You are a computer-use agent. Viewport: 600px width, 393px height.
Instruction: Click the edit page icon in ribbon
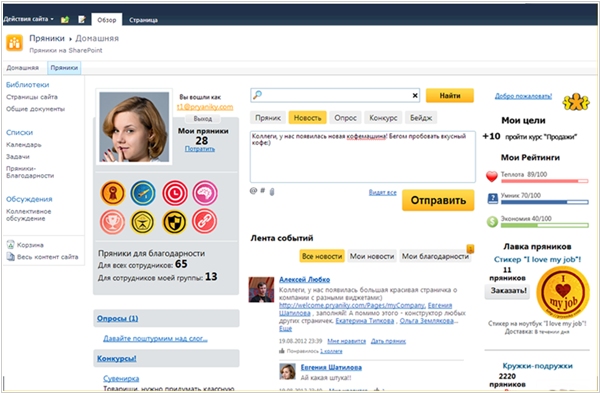[82, 19]
